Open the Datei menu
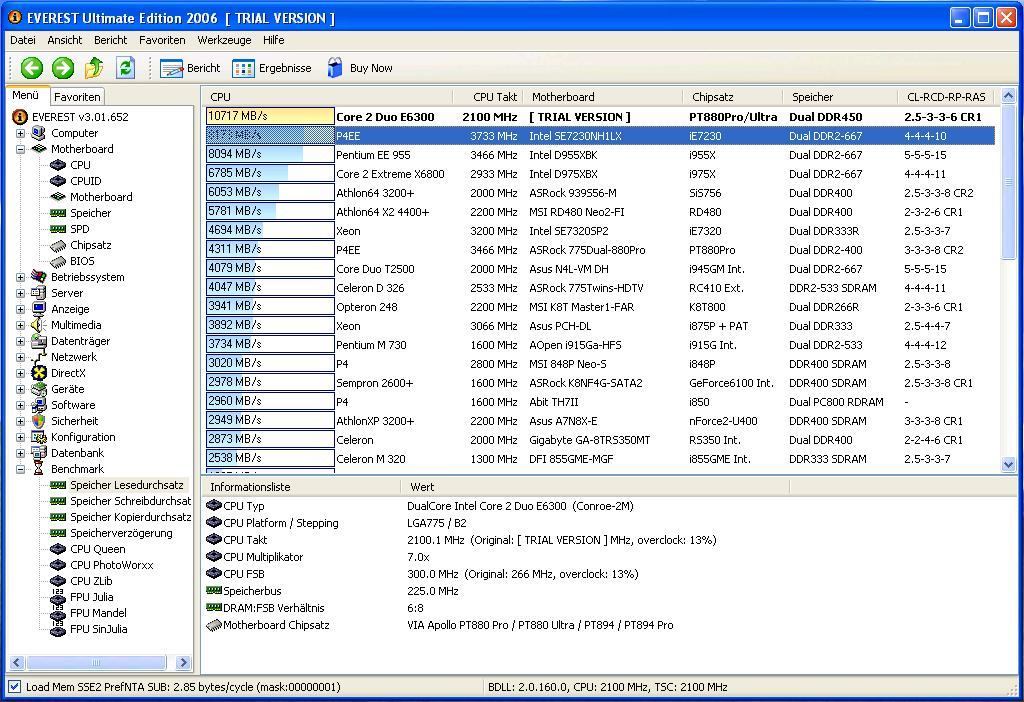Screen dimensions: 1024x702 point(23,40)
